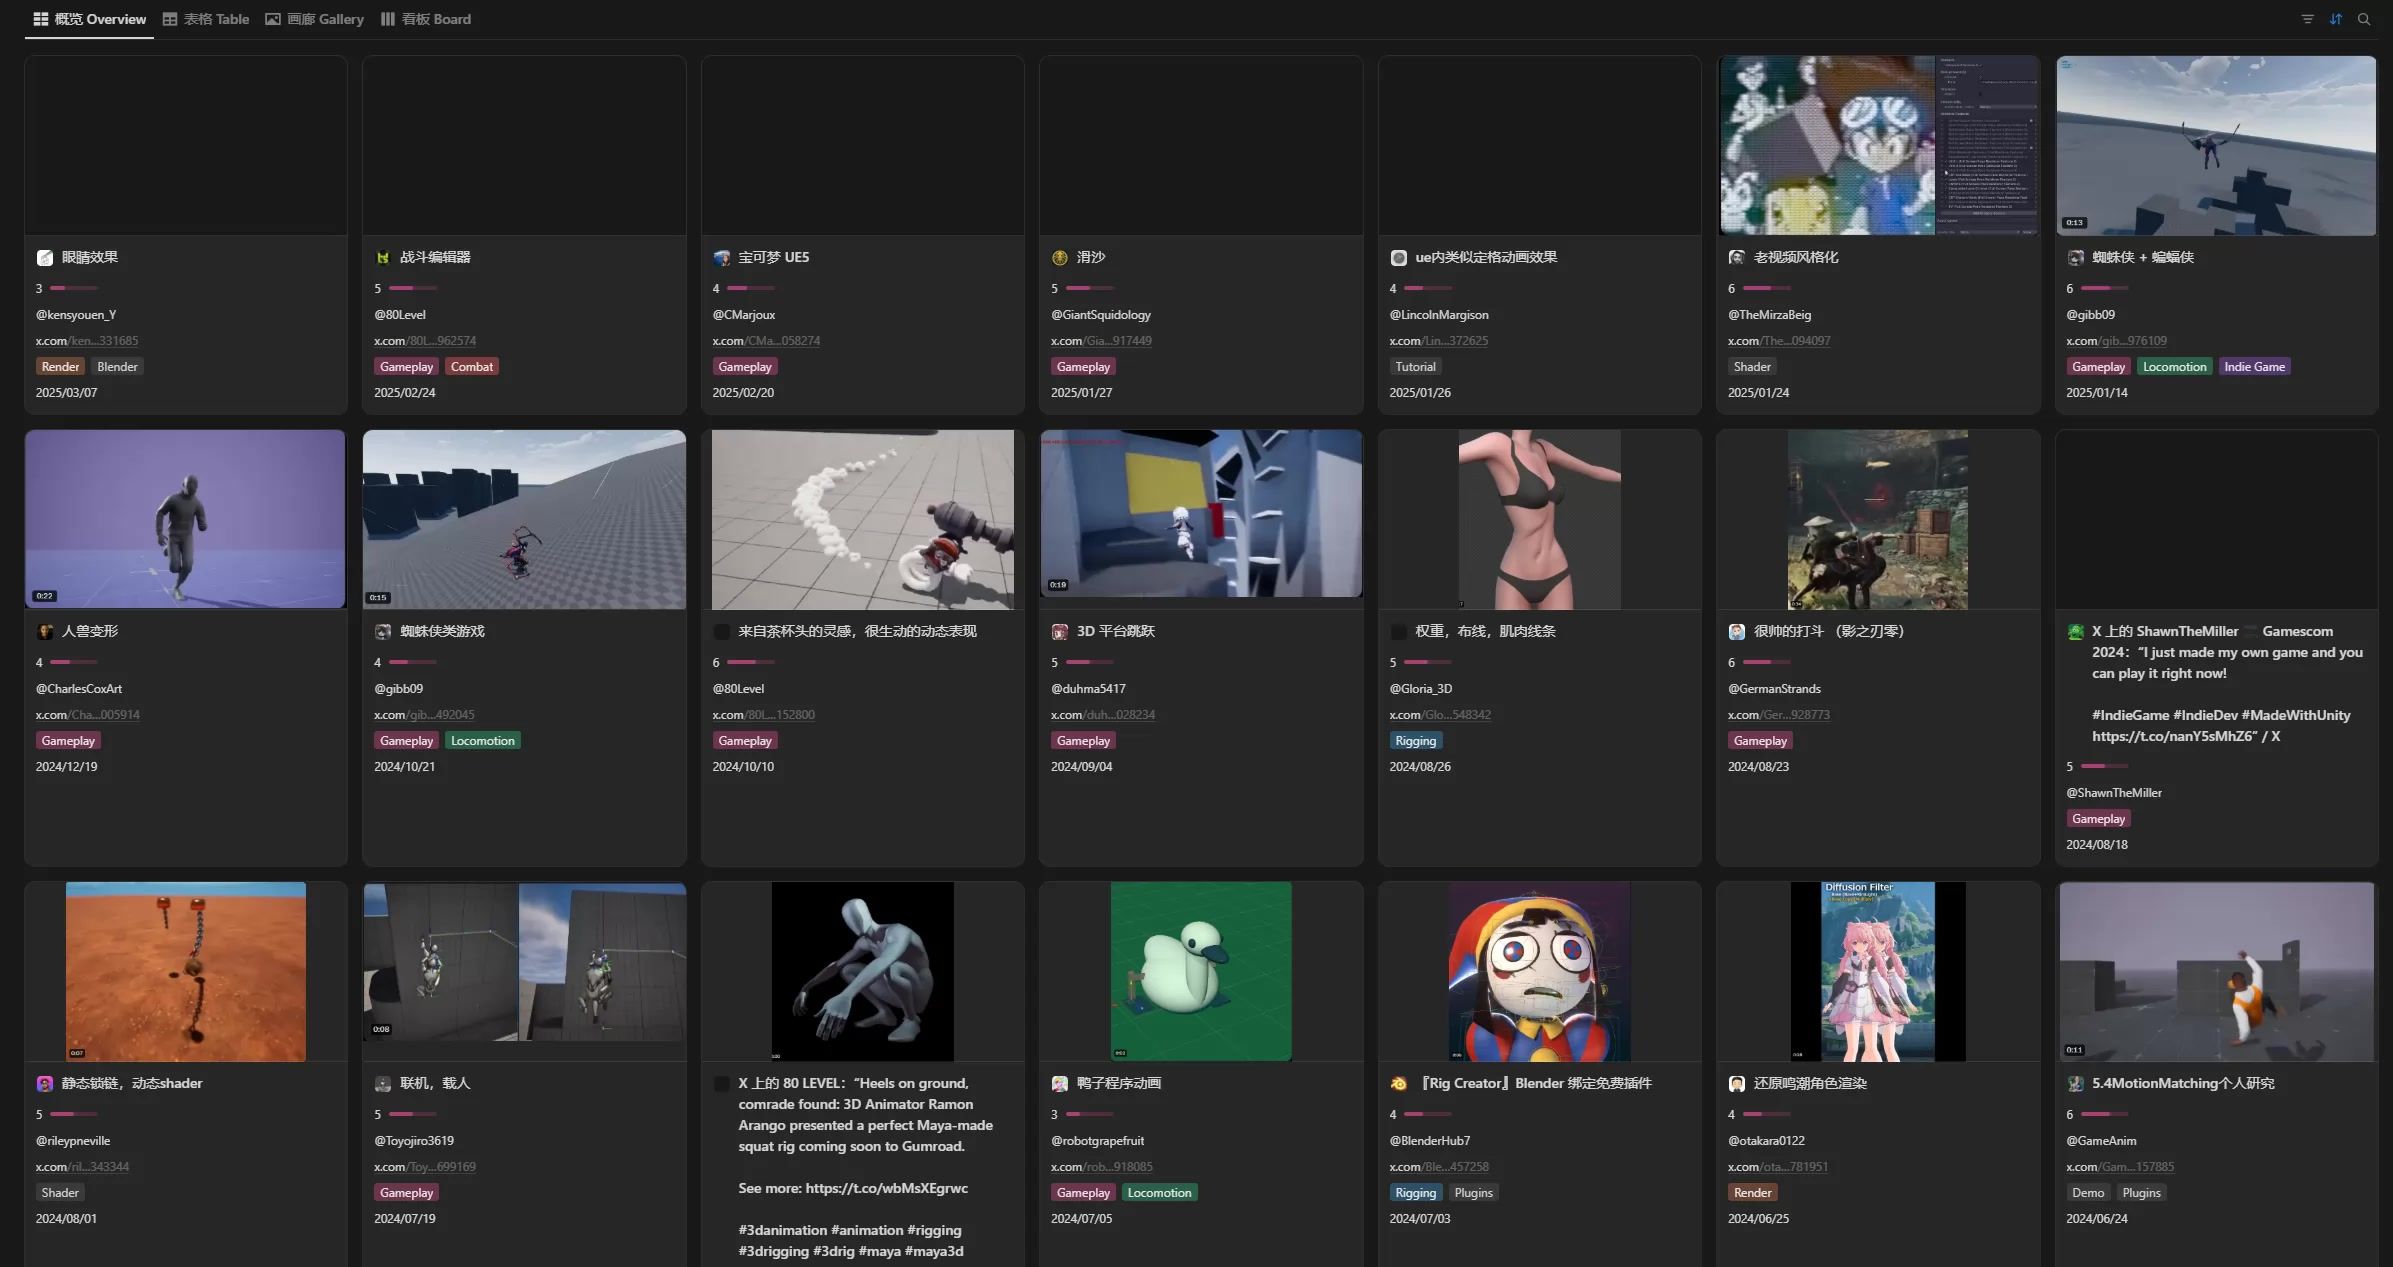The width and height of the screenshot is (2393, 1267).
Task: Open x.com/80L...962574 link
Action: click(425, 341)
